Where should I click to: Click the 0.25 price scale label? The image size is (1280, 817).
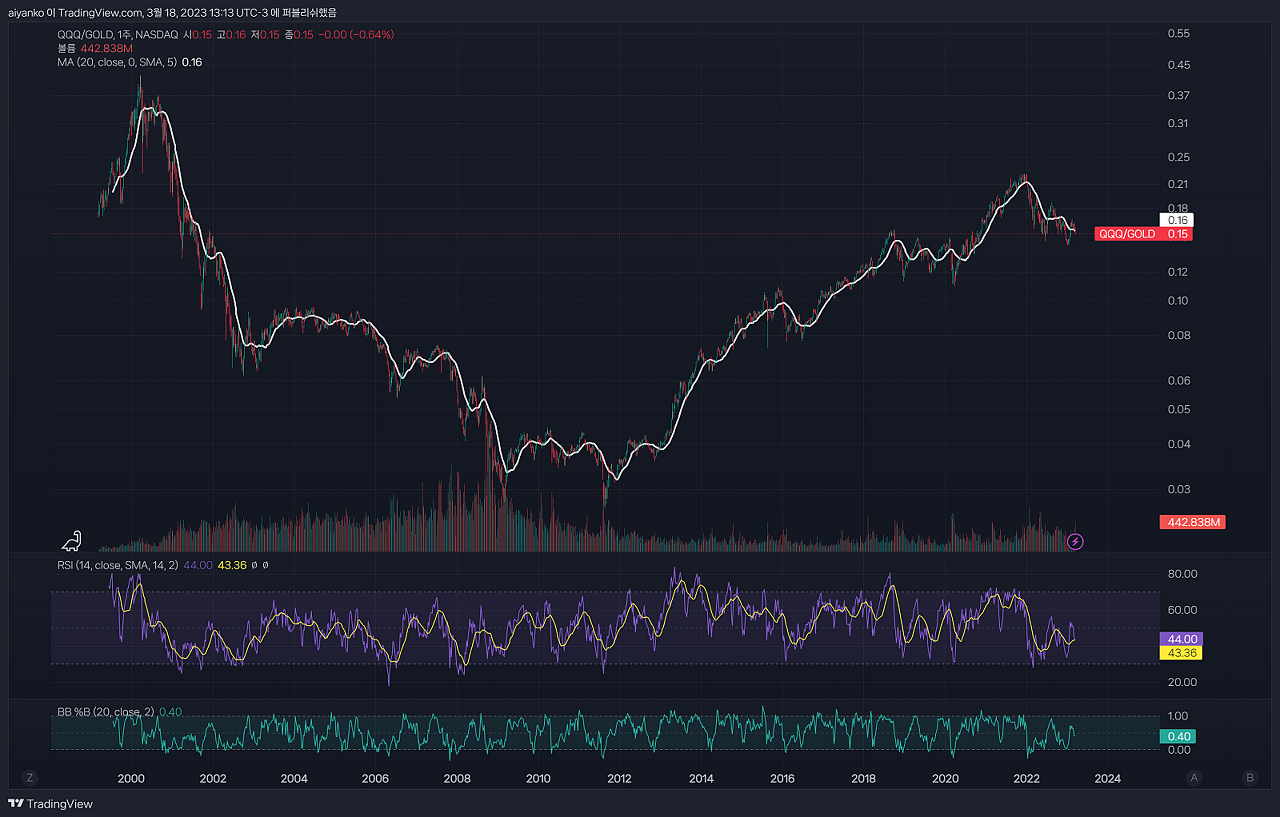tap(1178, 157)
